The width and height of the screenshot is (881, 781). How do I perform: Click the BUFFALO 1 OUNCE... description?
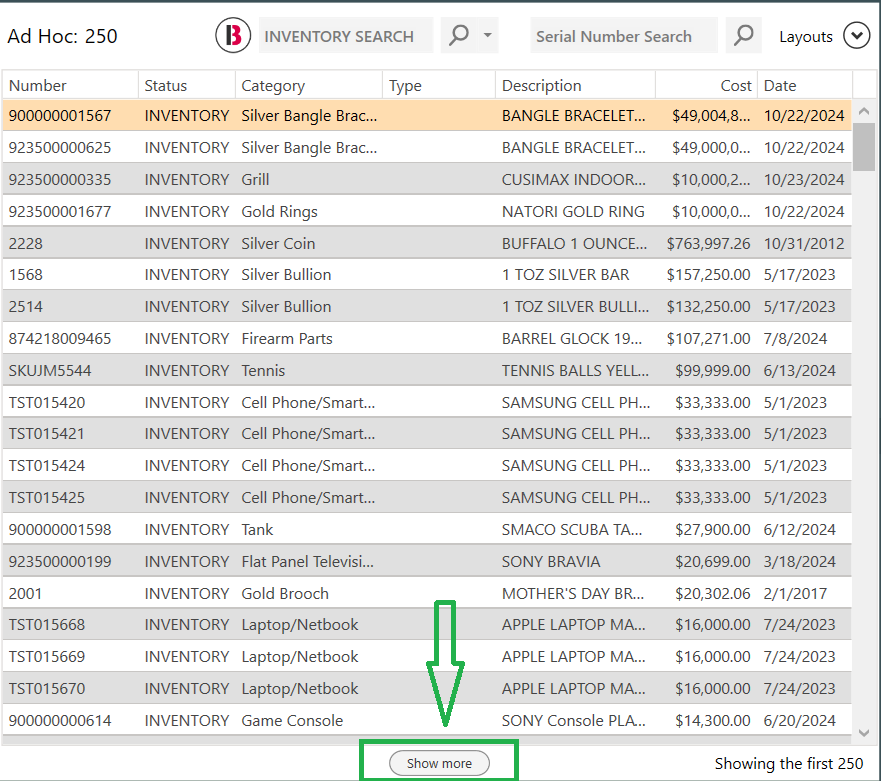tap(574, 243)
